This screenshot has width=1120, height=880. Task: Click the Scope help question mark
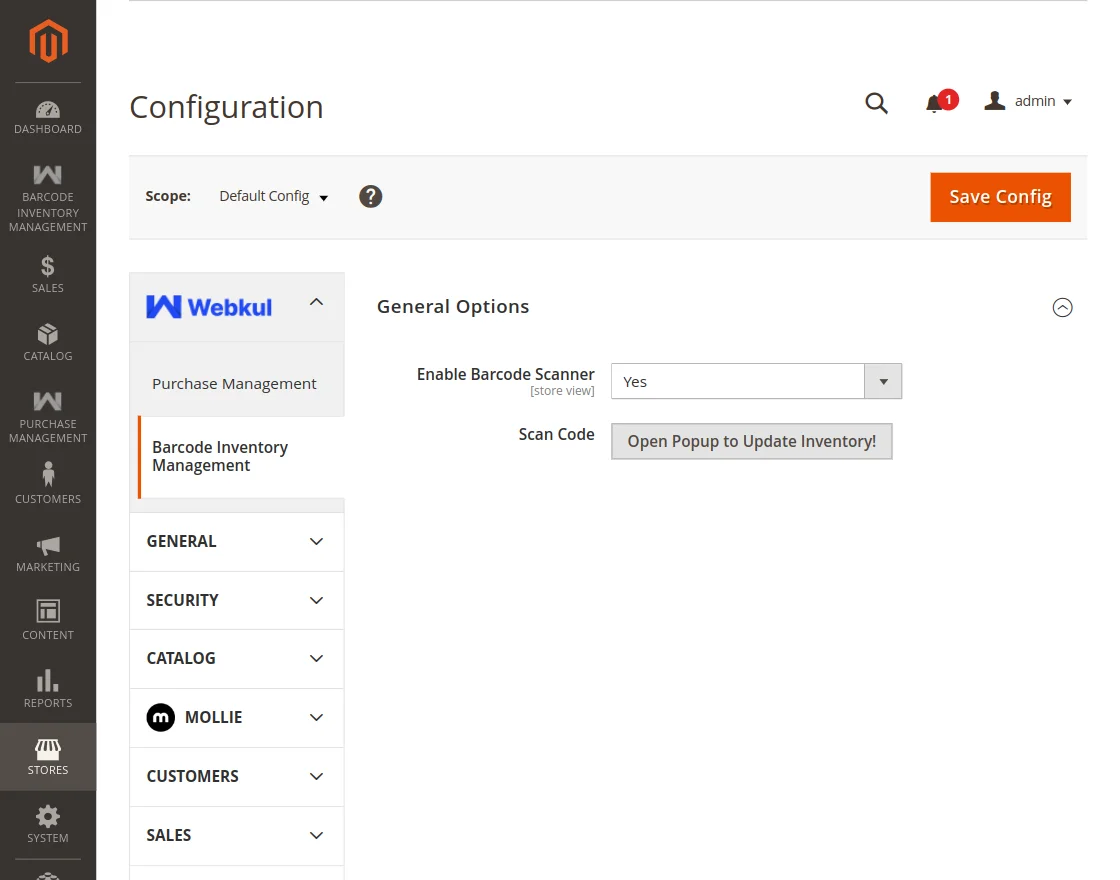[x=370, y=196]
